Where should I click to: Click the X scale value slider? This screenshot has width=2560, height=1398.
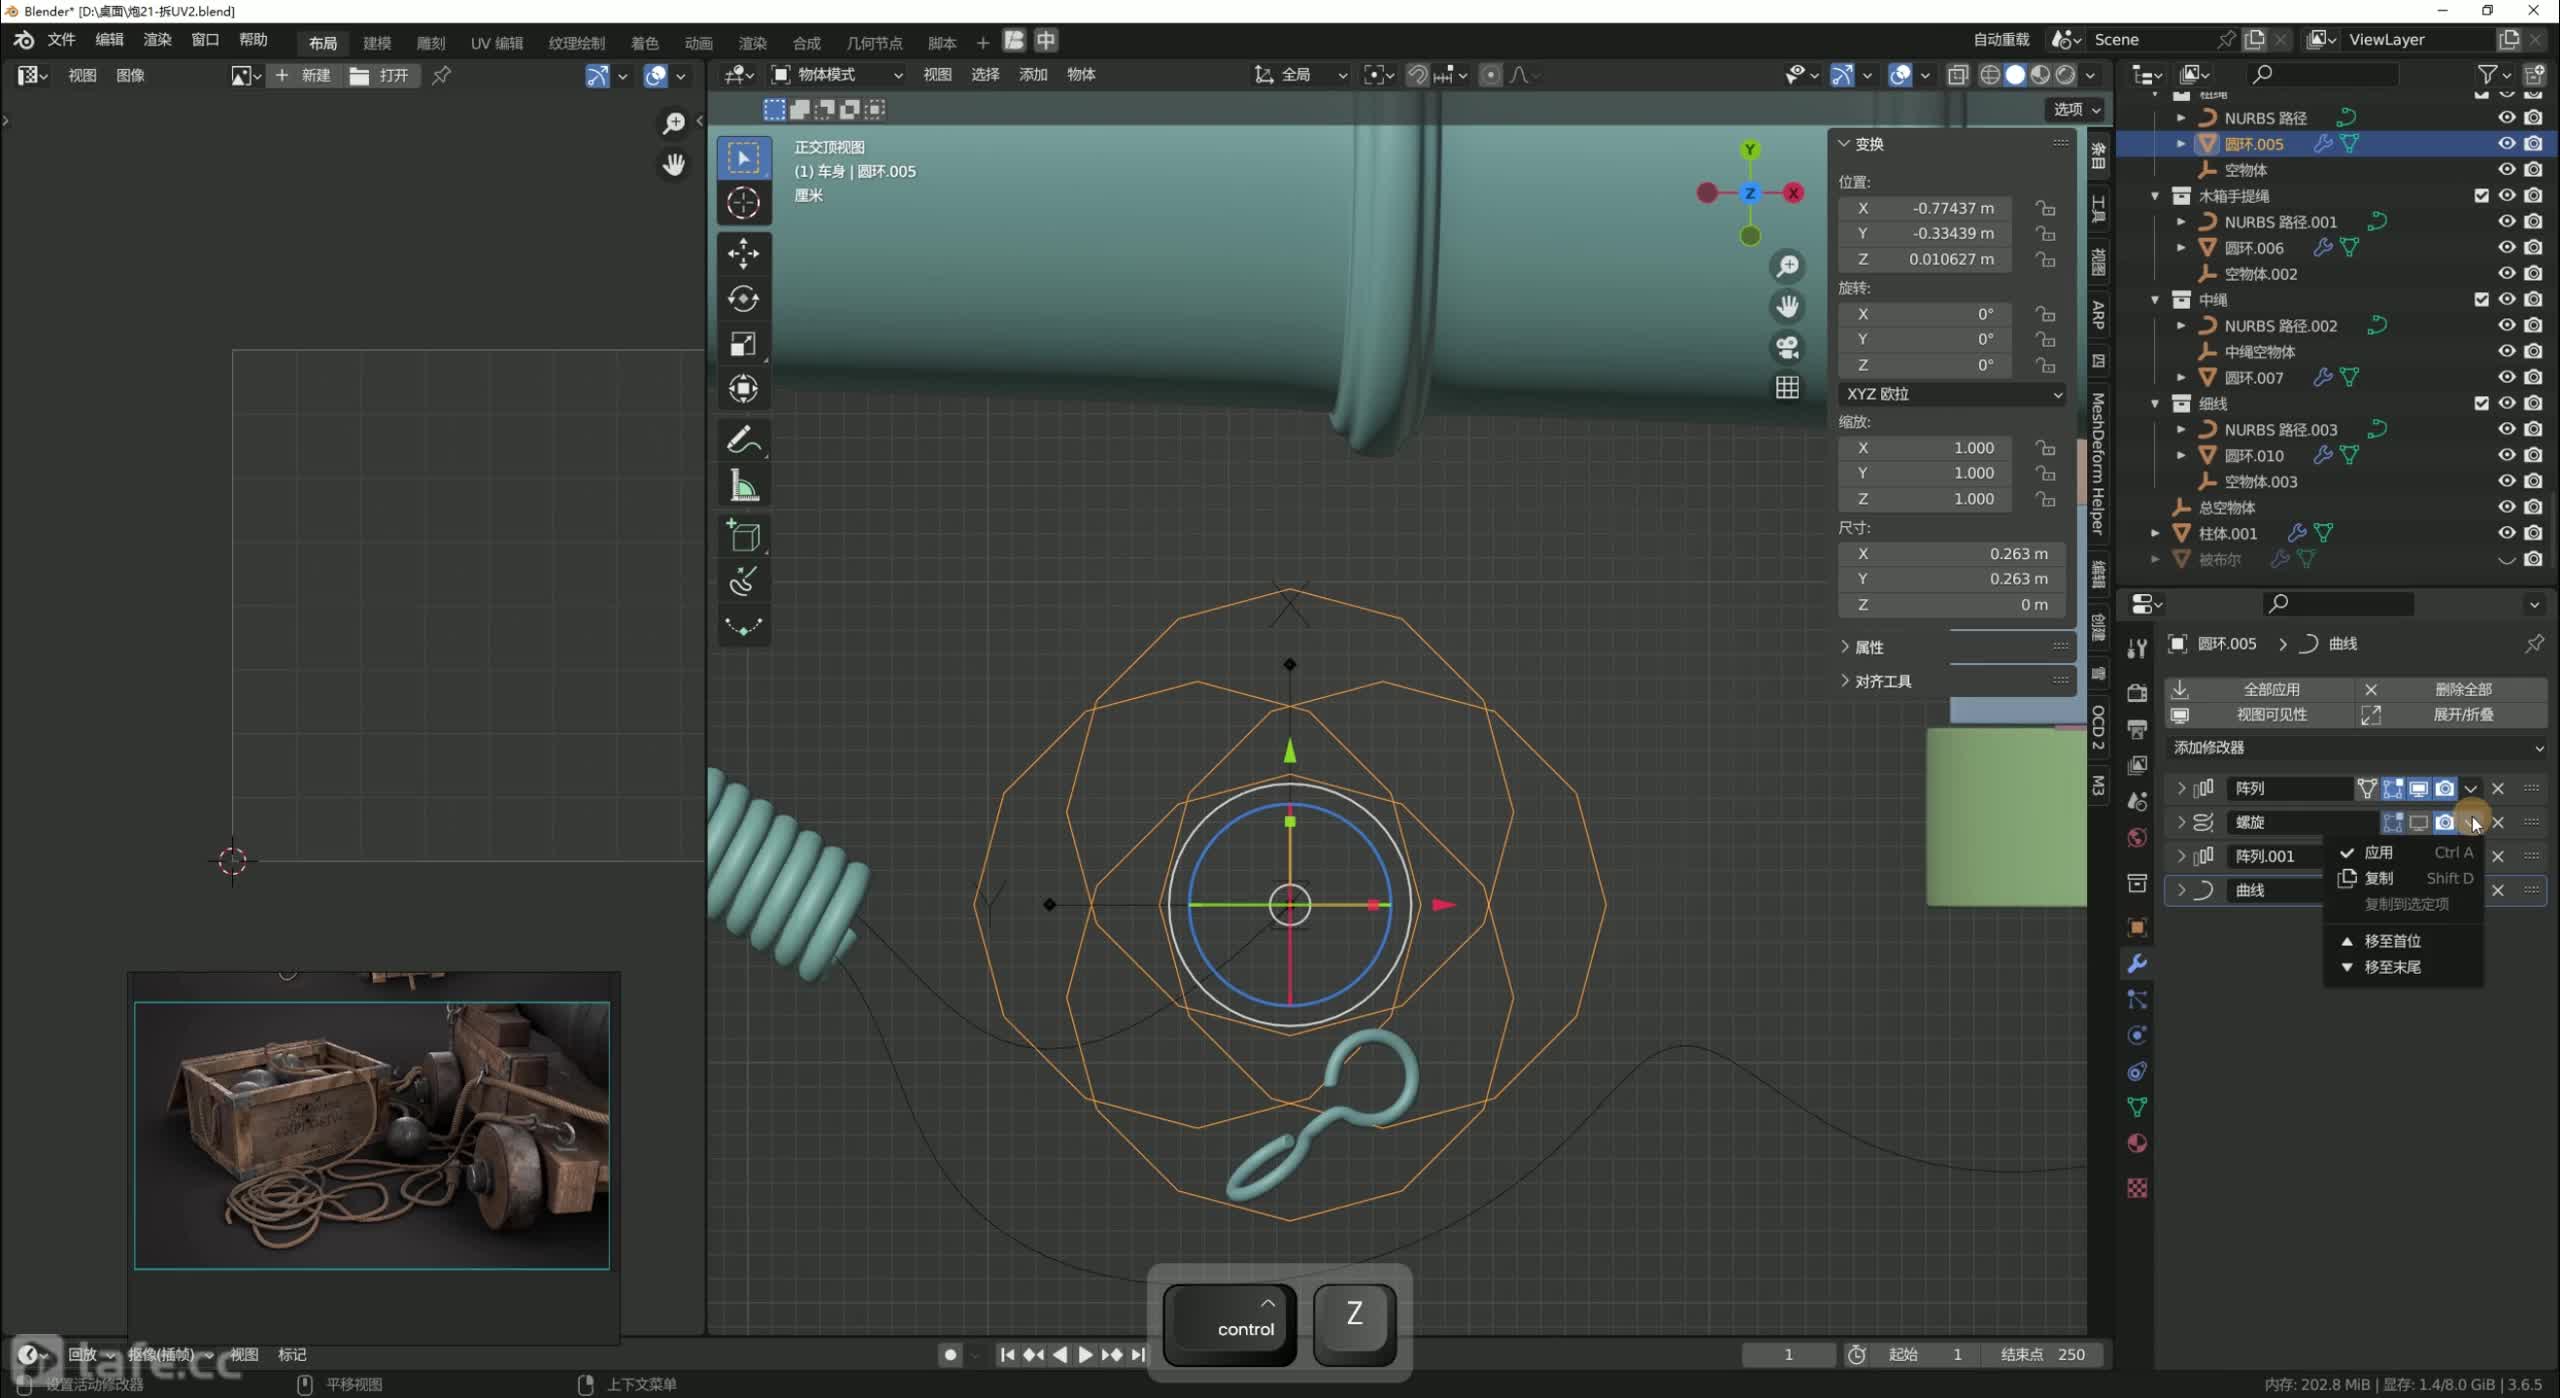click(1925, 448)
